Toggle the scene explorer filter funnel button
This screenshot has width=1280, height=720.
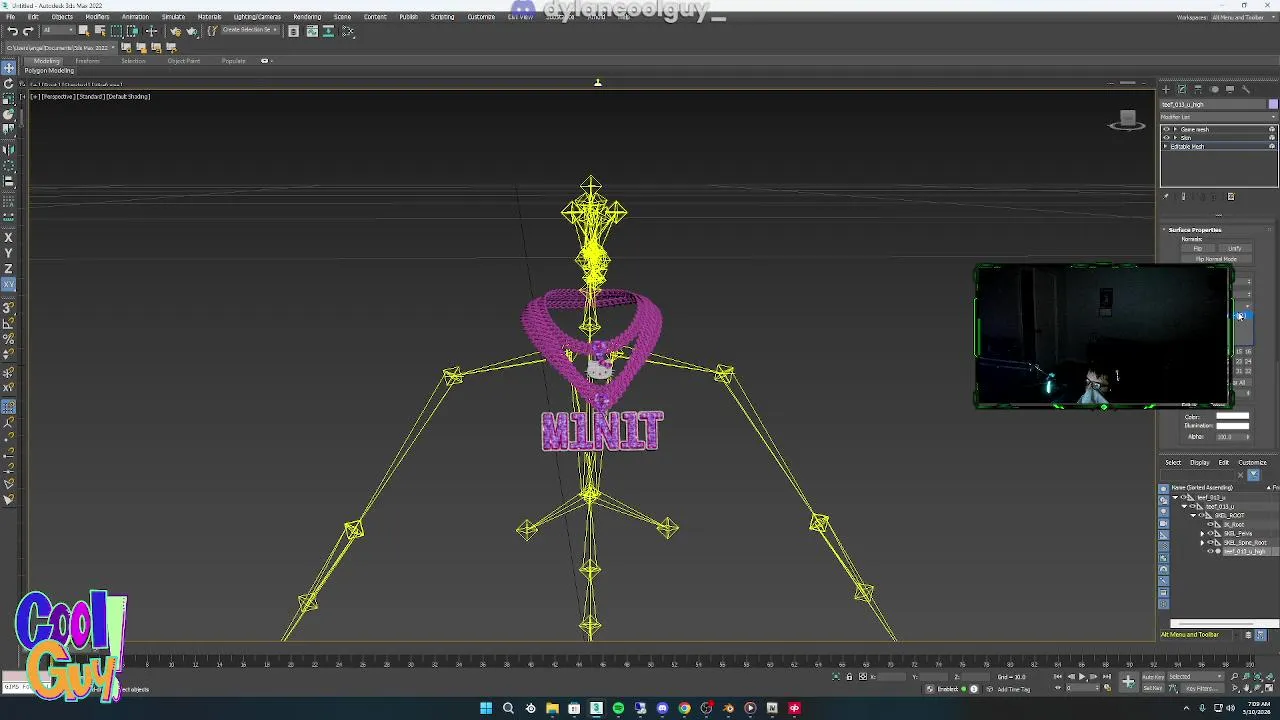coord(1253,475)
